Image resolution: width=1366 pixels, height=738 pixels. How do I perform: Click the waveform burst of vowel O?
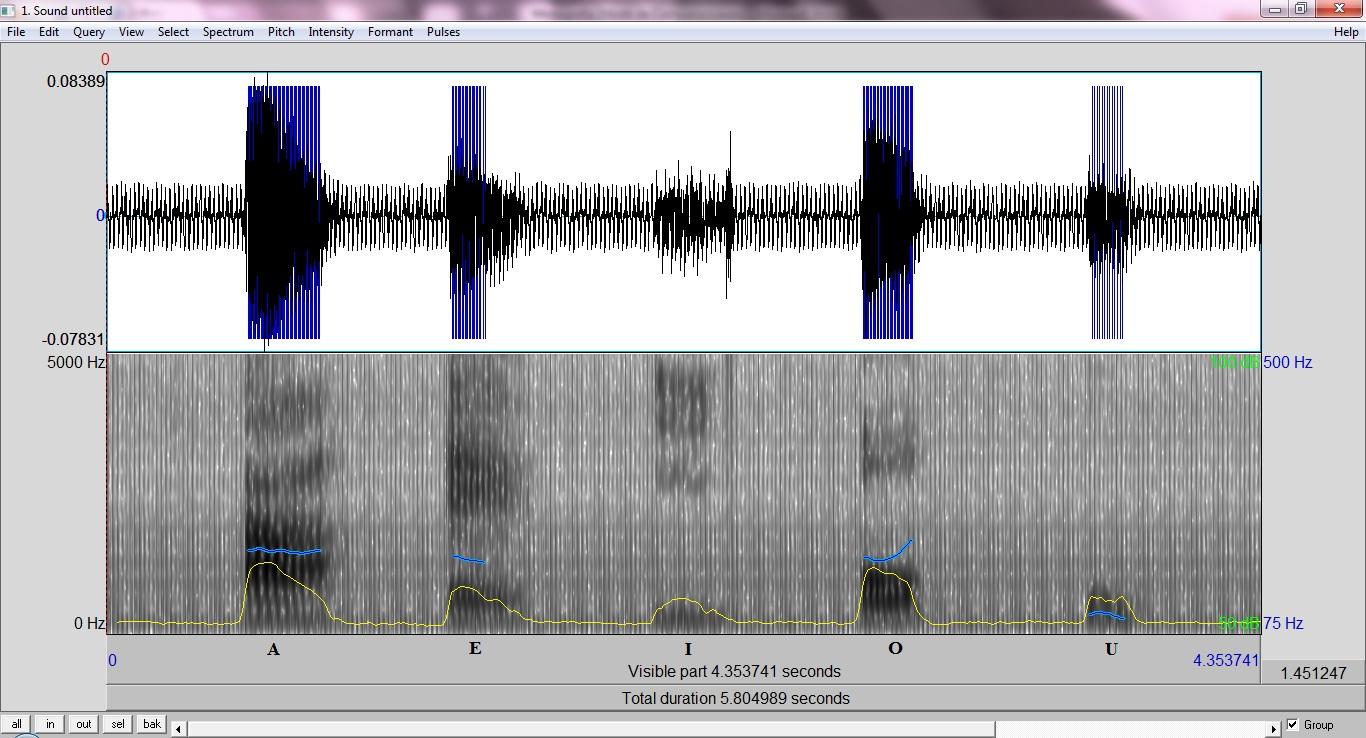pyautogui.click(x=890, y=212)
